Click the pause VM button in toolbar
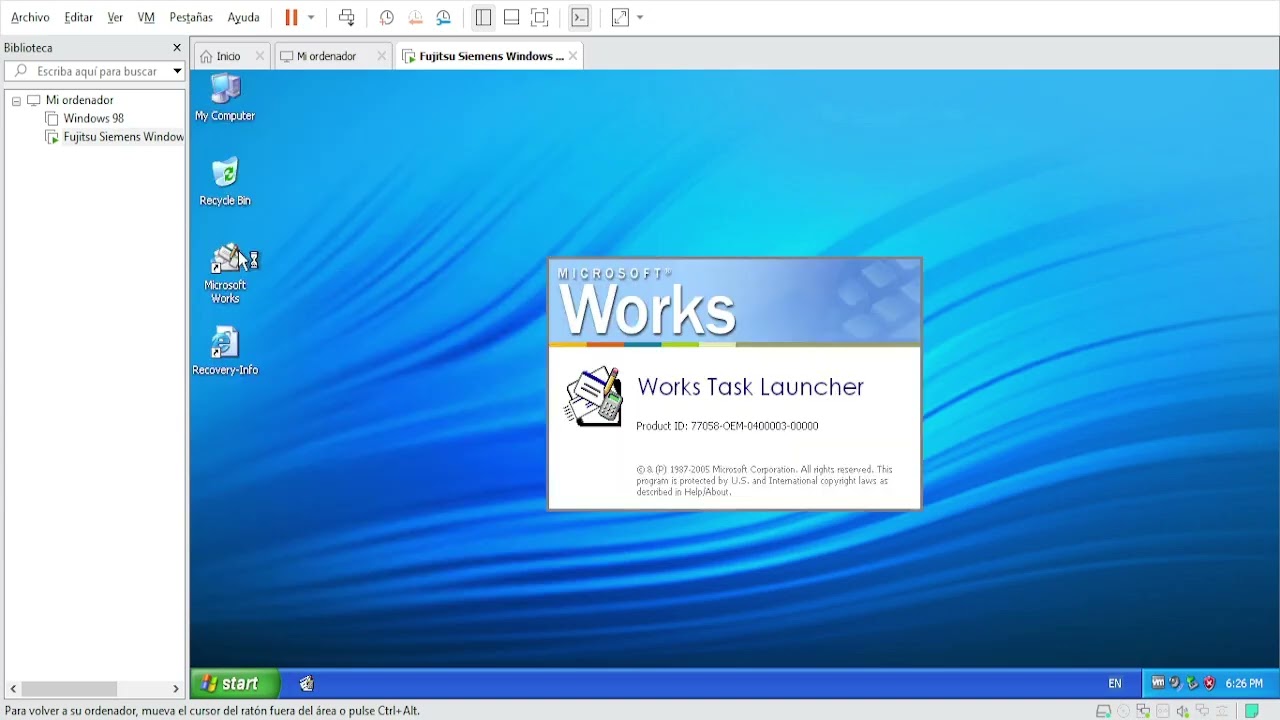This screenshot has height=720, width=1280. coord(291,17)
